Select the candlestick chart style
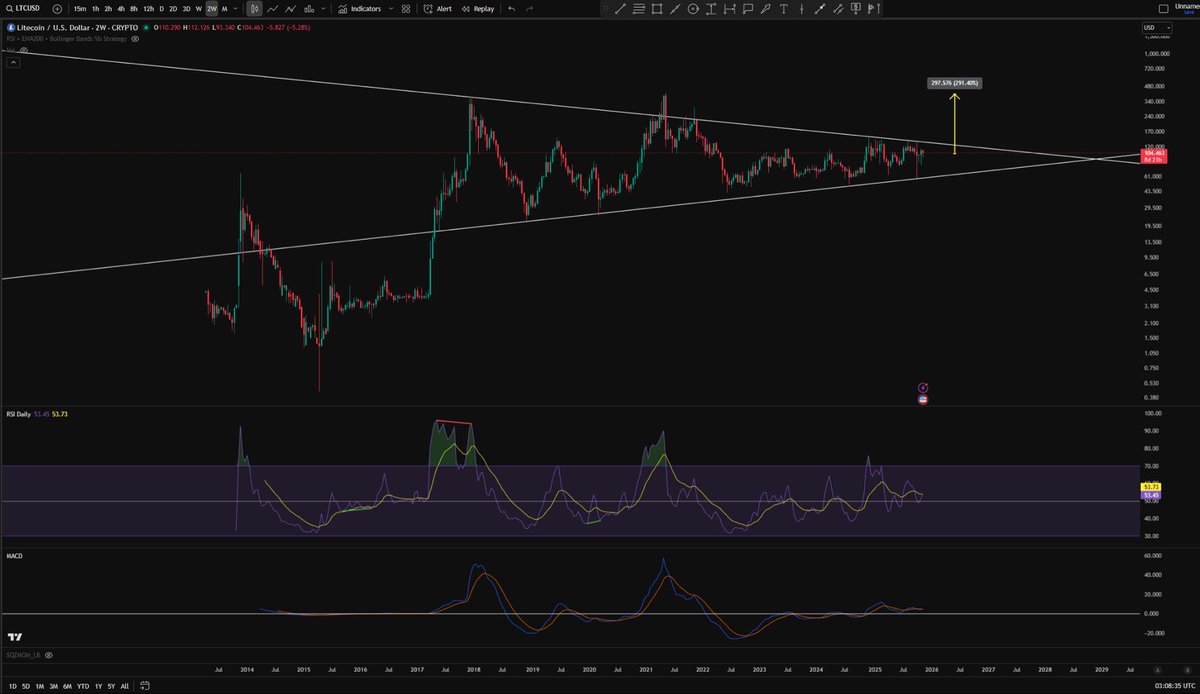 (255, 9)
